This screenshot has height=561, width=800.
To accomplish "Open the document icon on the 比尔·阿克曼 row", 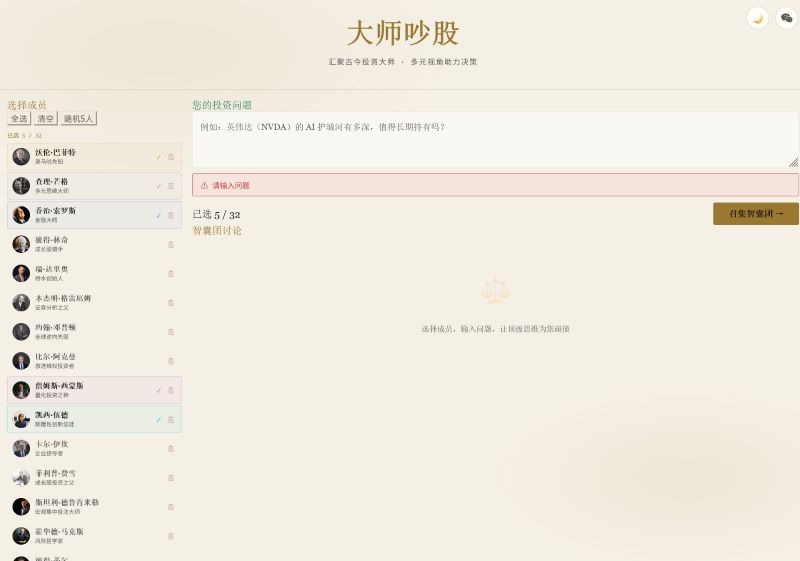I will (171, 361).
